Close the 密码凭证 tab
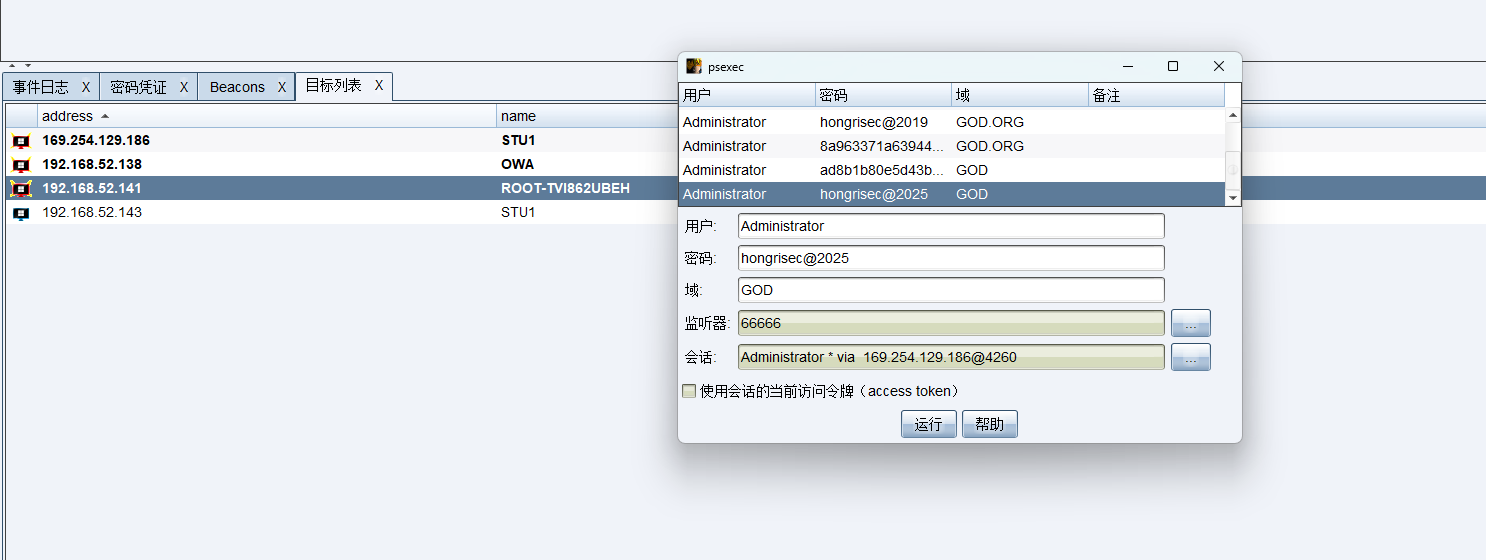 point(184,87)
